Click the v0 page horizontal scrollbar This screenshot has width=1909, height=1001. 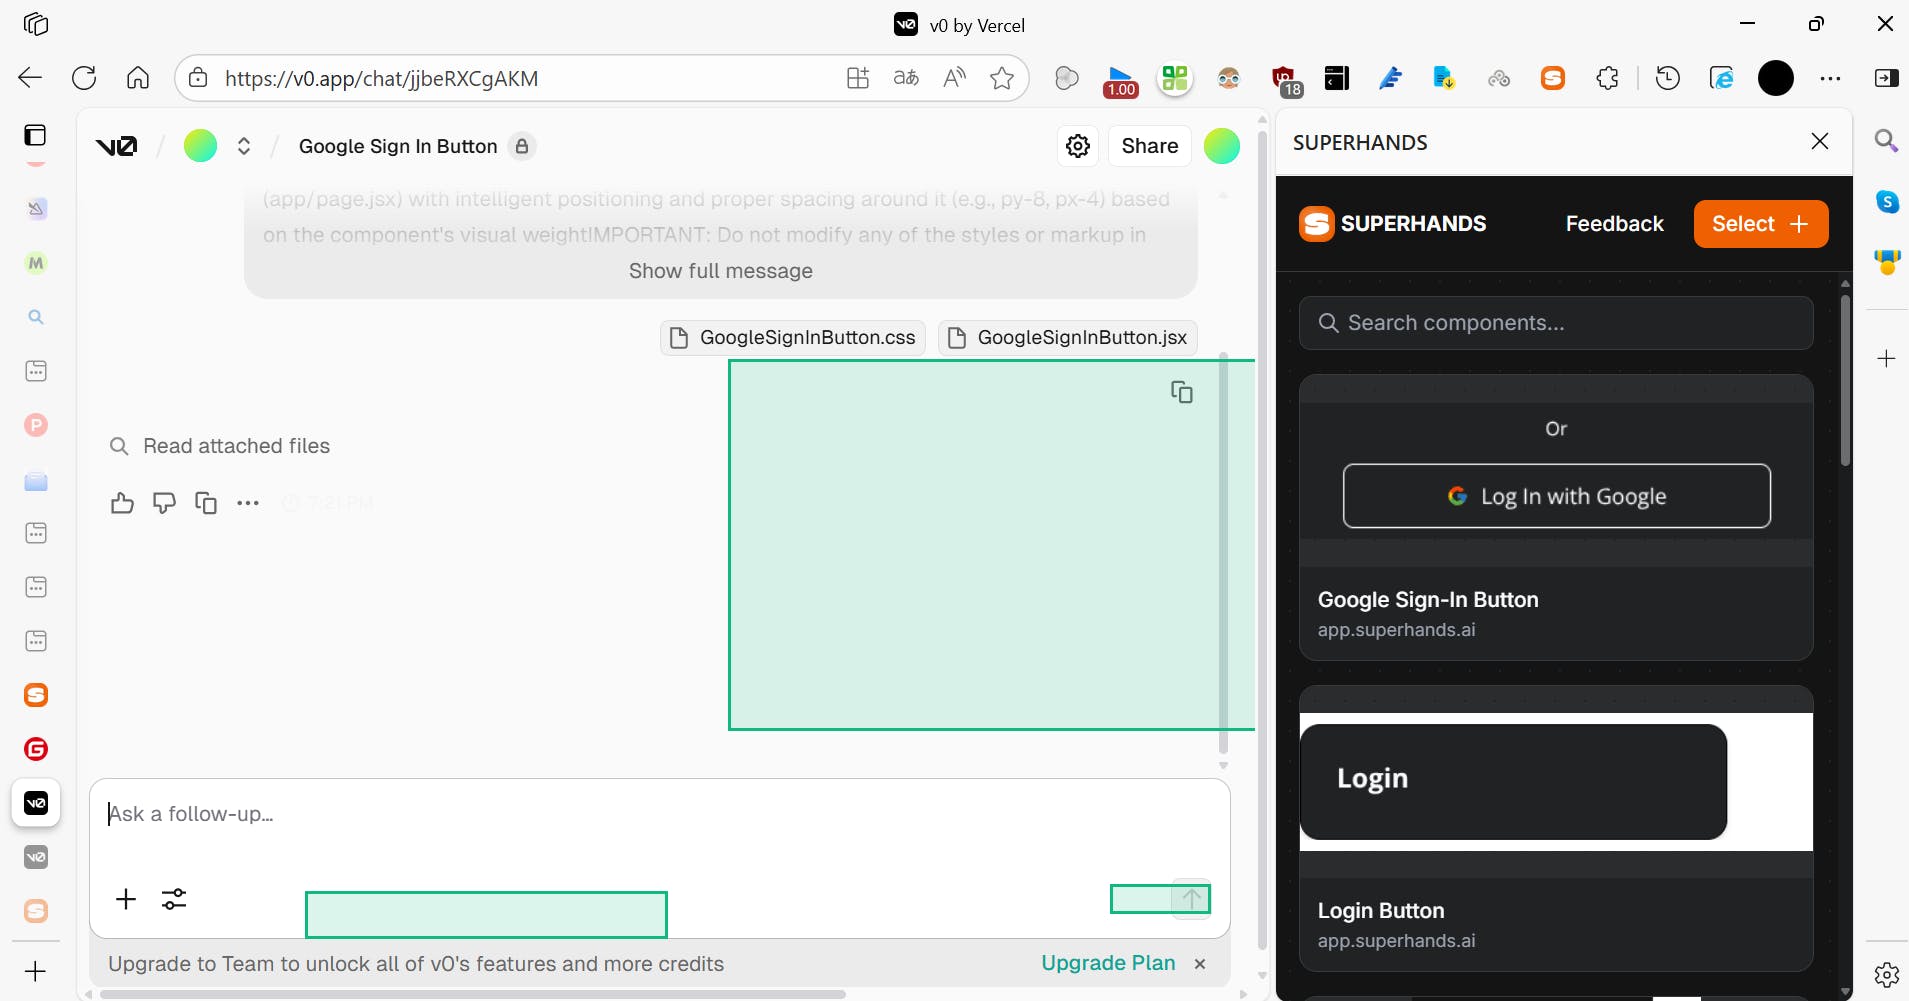(x=472, y=994)
